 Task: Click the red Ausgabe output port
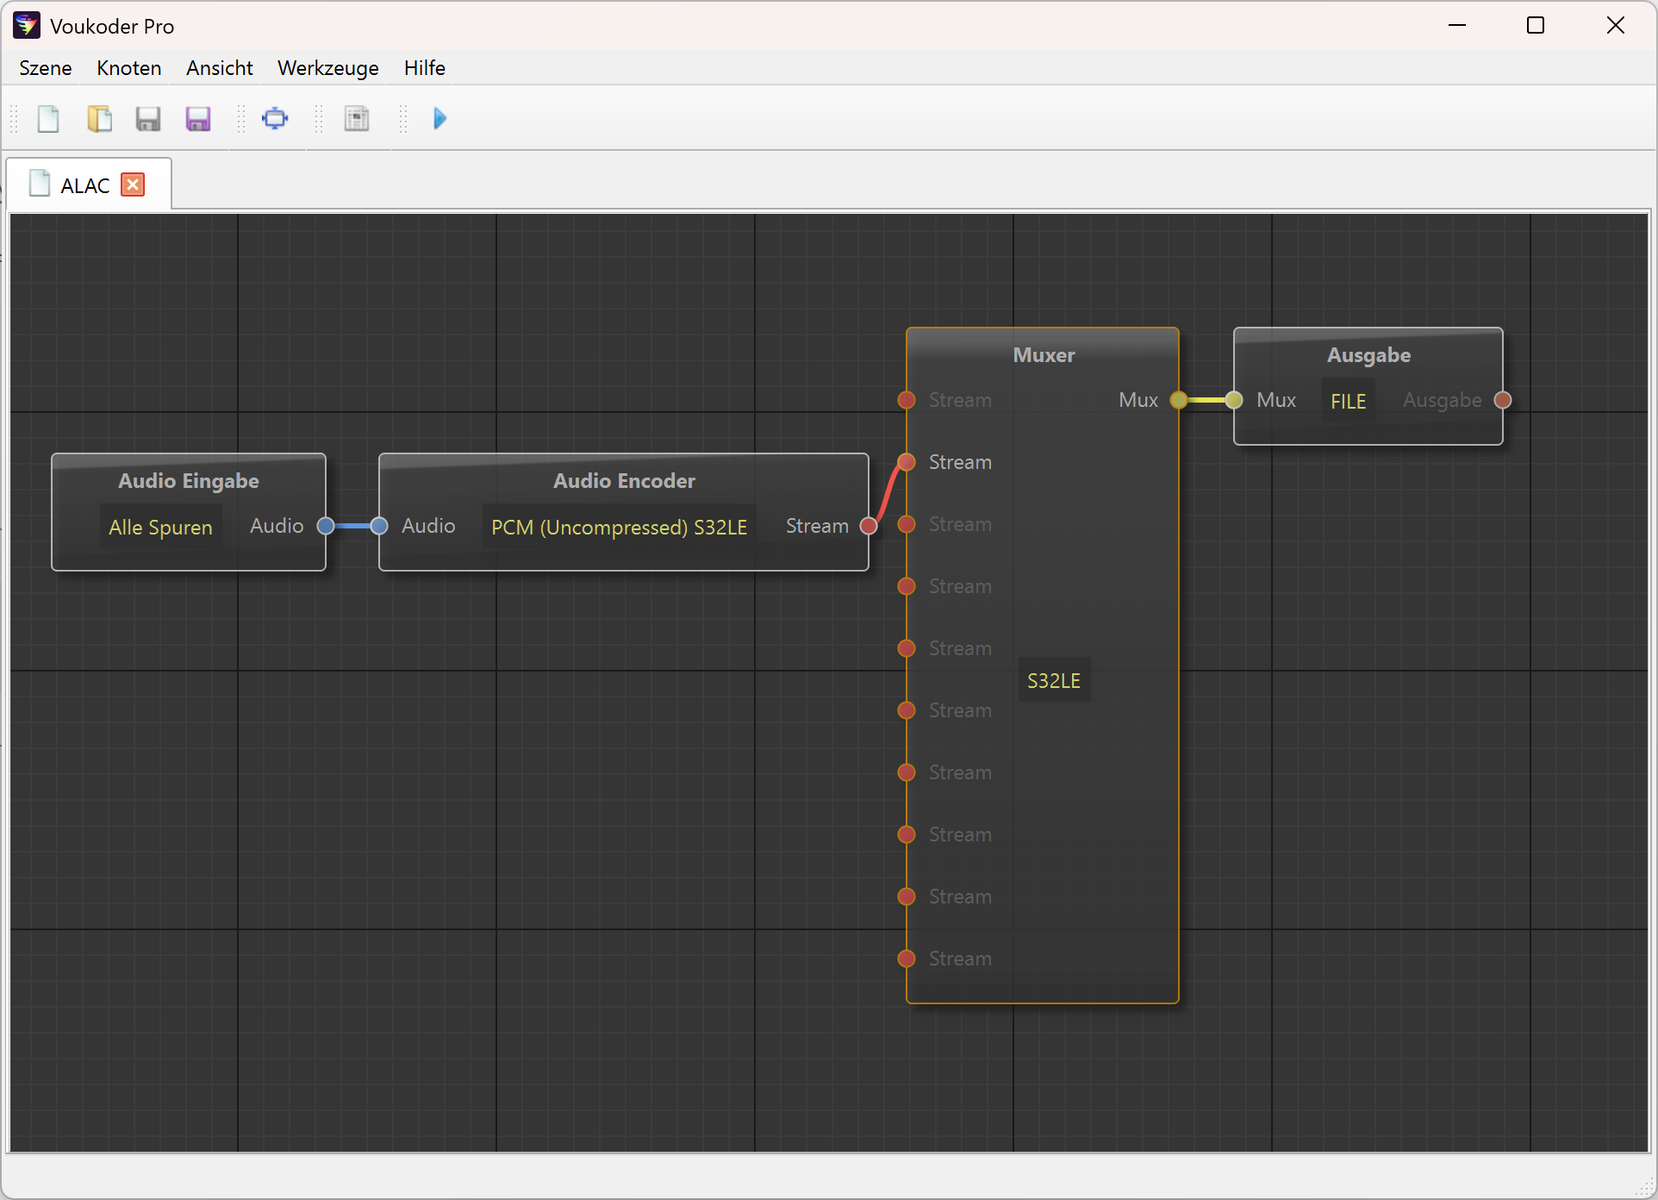coord(1503,400)
